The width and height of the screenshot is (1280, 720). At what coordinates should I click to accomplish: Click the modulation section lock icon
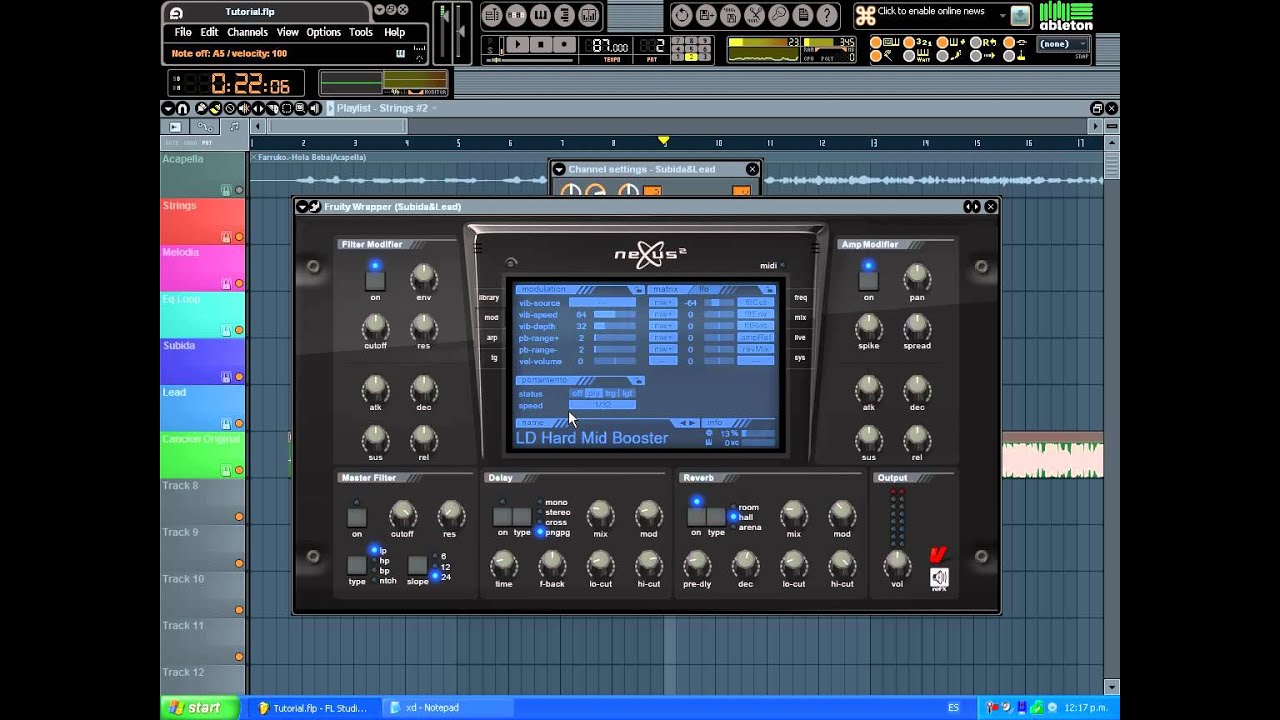637,289
